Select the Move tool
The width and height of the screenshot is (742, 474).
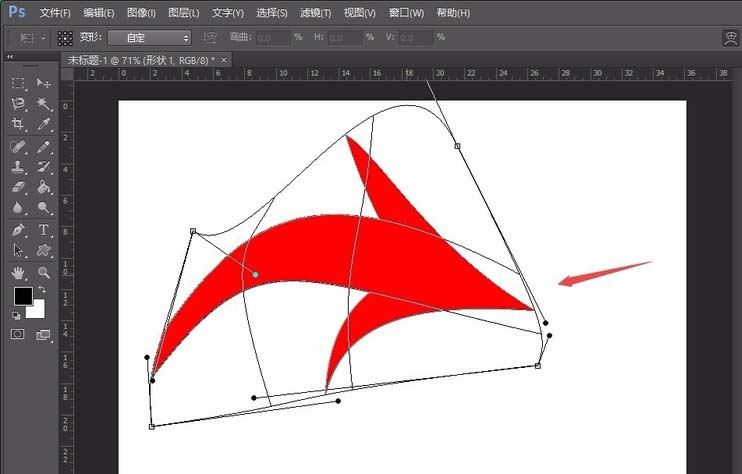pos(44,83)
